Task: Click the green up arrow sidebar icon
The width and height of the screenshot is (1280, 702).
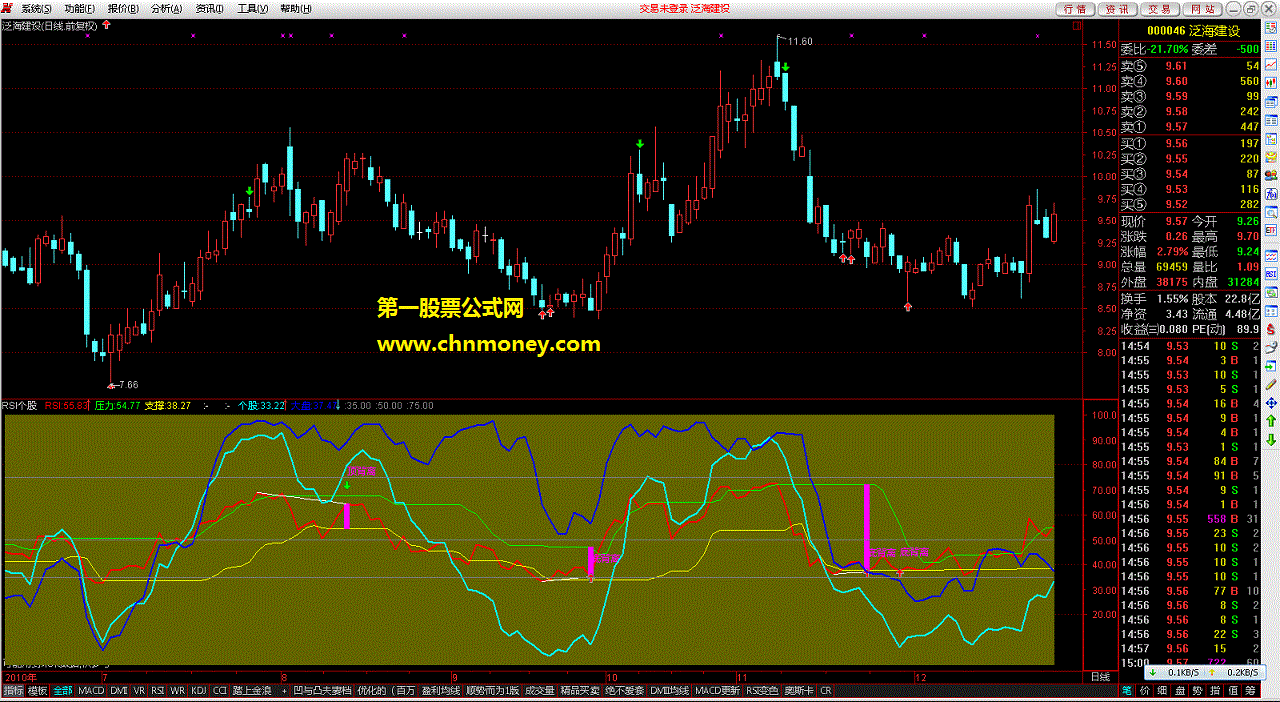Action: click(x=1270, y=421)
